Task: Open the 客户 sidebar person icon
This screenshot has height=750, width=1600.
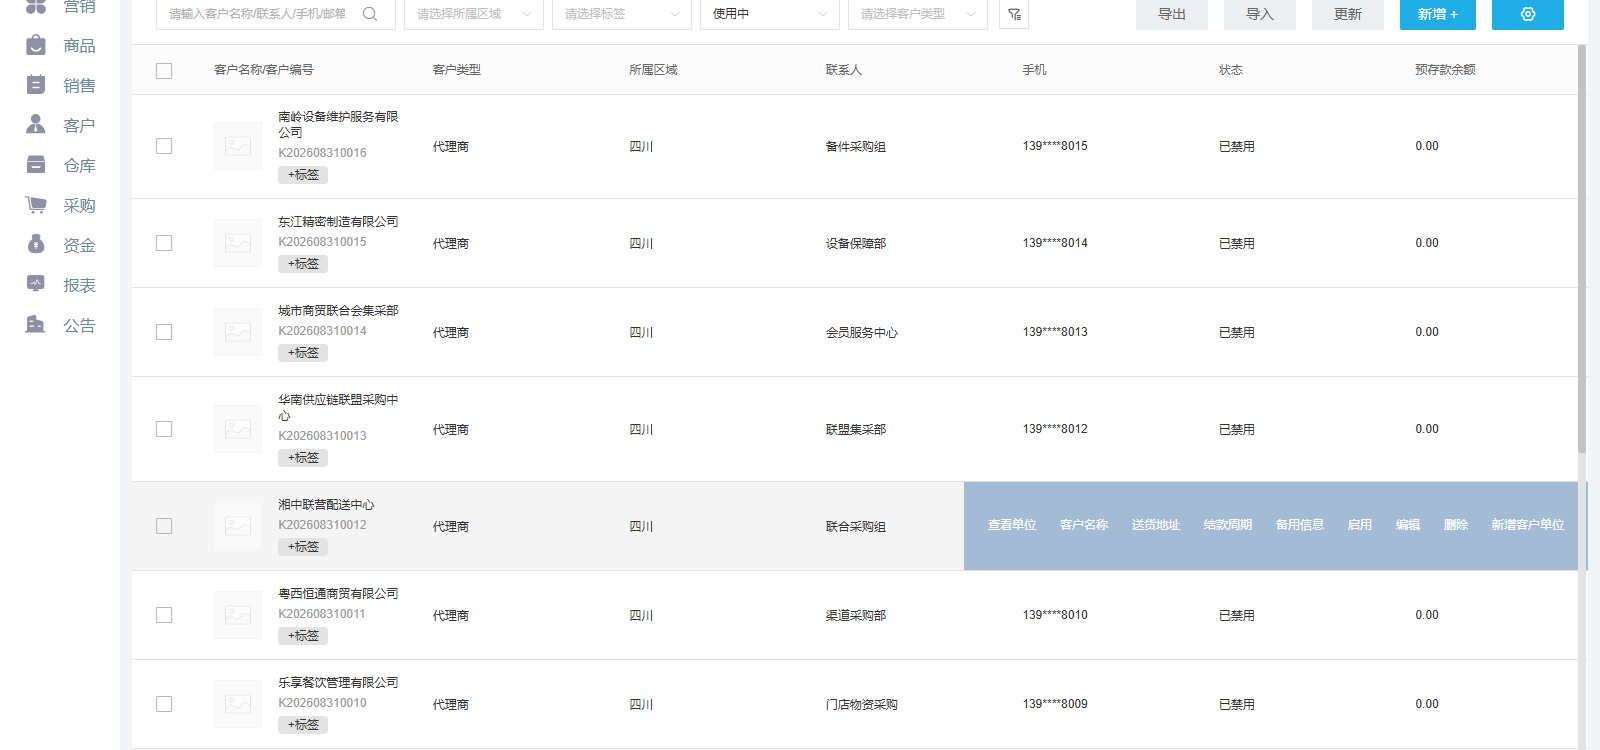Action: coord(36,124)
